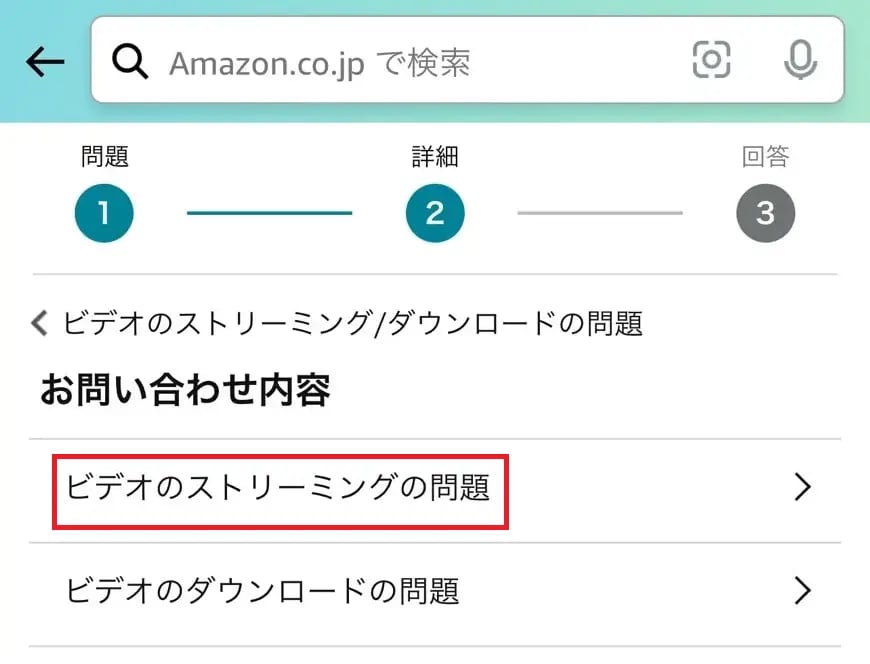The width and height of the screenshot is (870, 664).
Task: Jump to the 回答 step label
Action: click(x=765, y=157)
